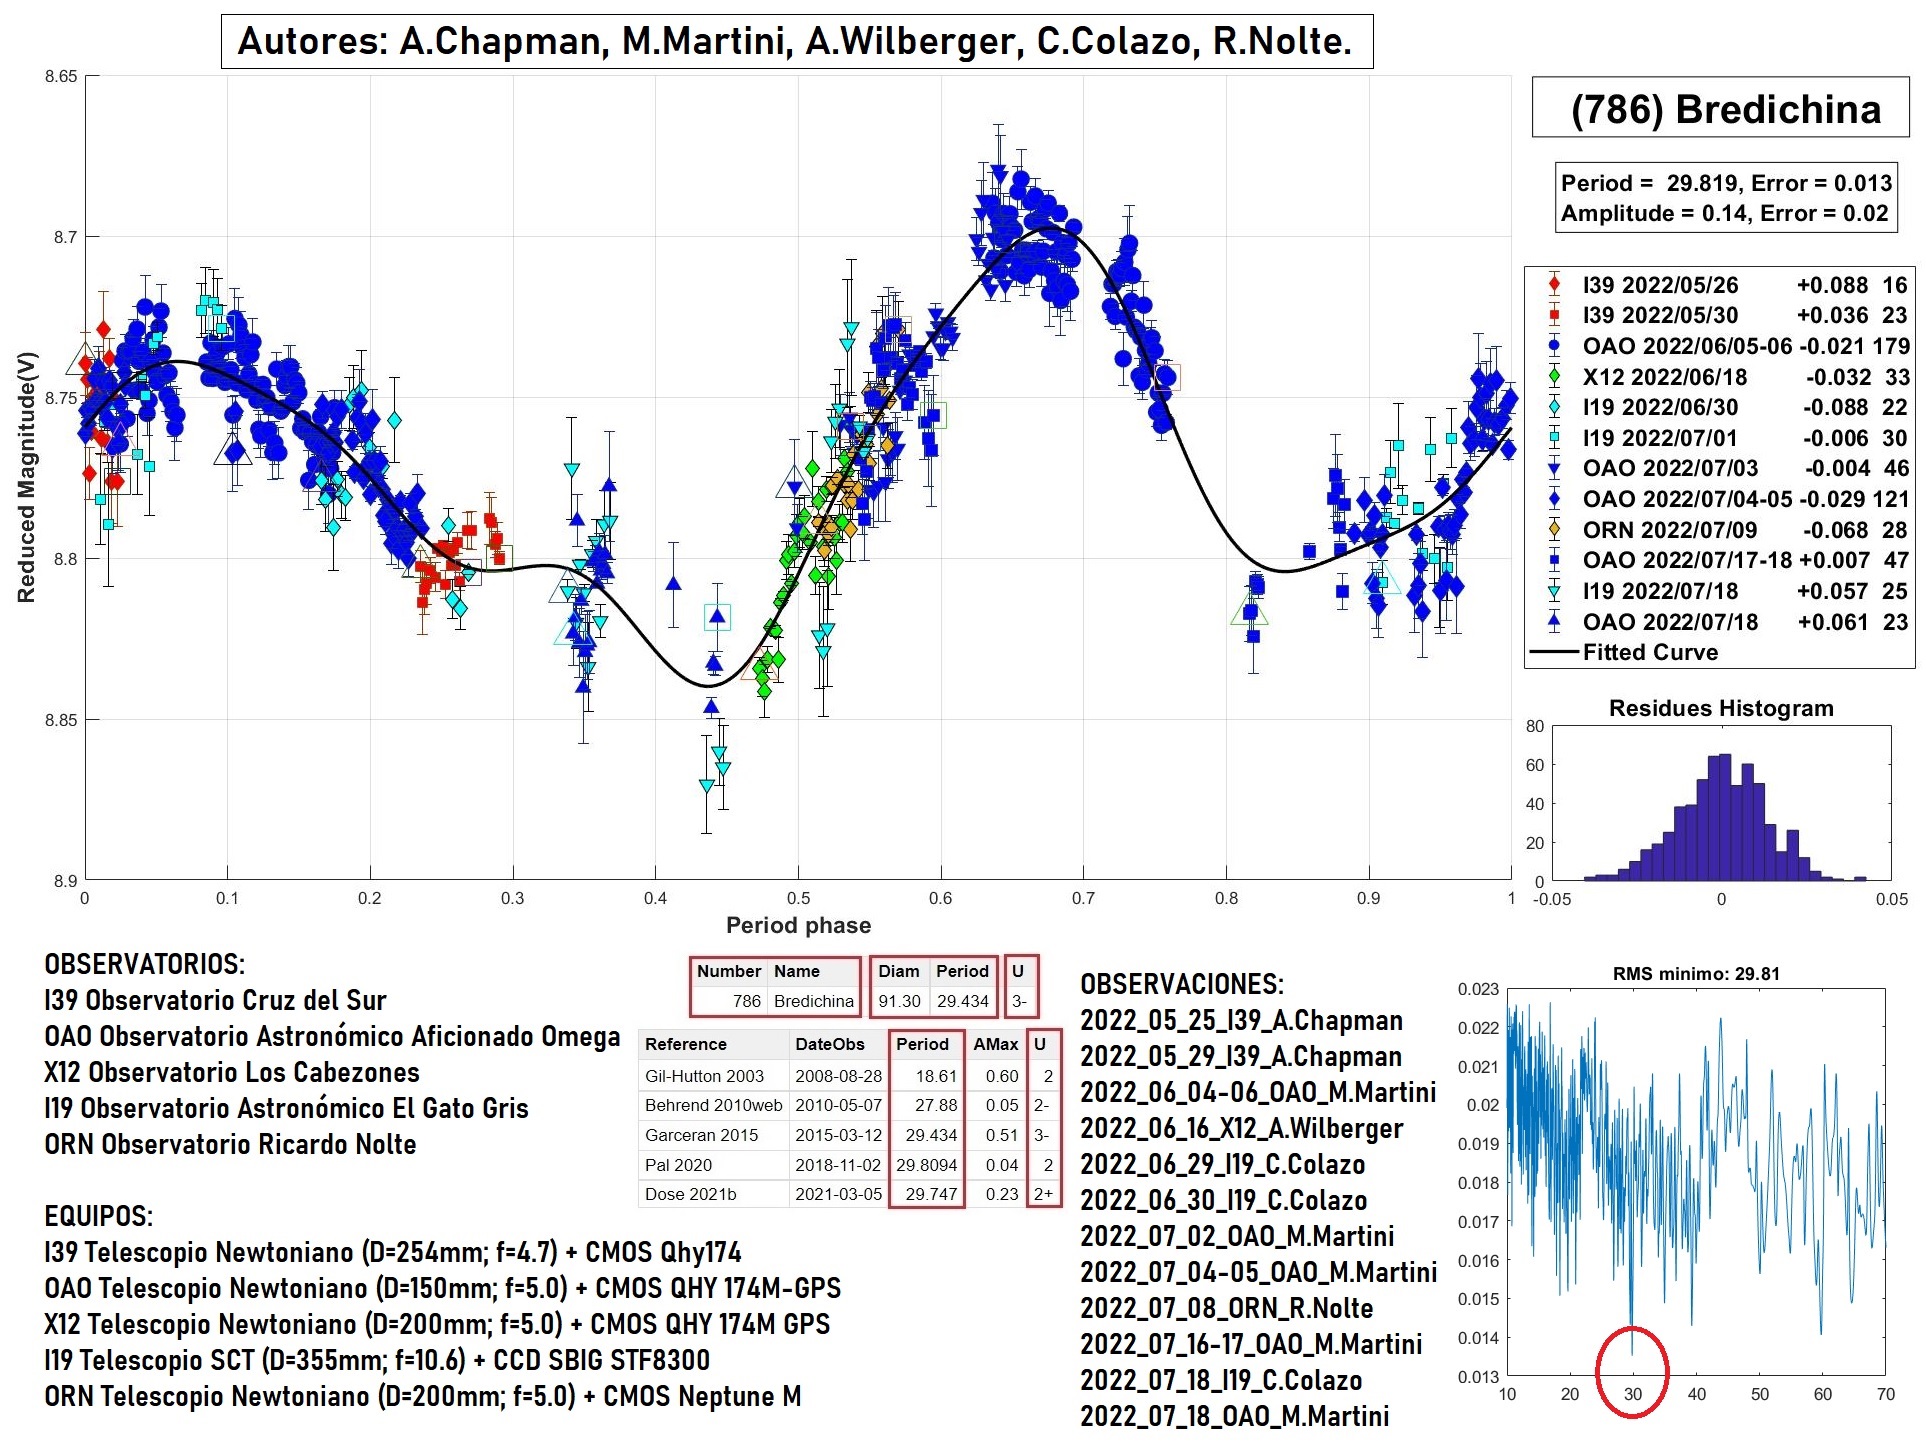Click the OBSERVACIONES heading

pos(1182,984)
